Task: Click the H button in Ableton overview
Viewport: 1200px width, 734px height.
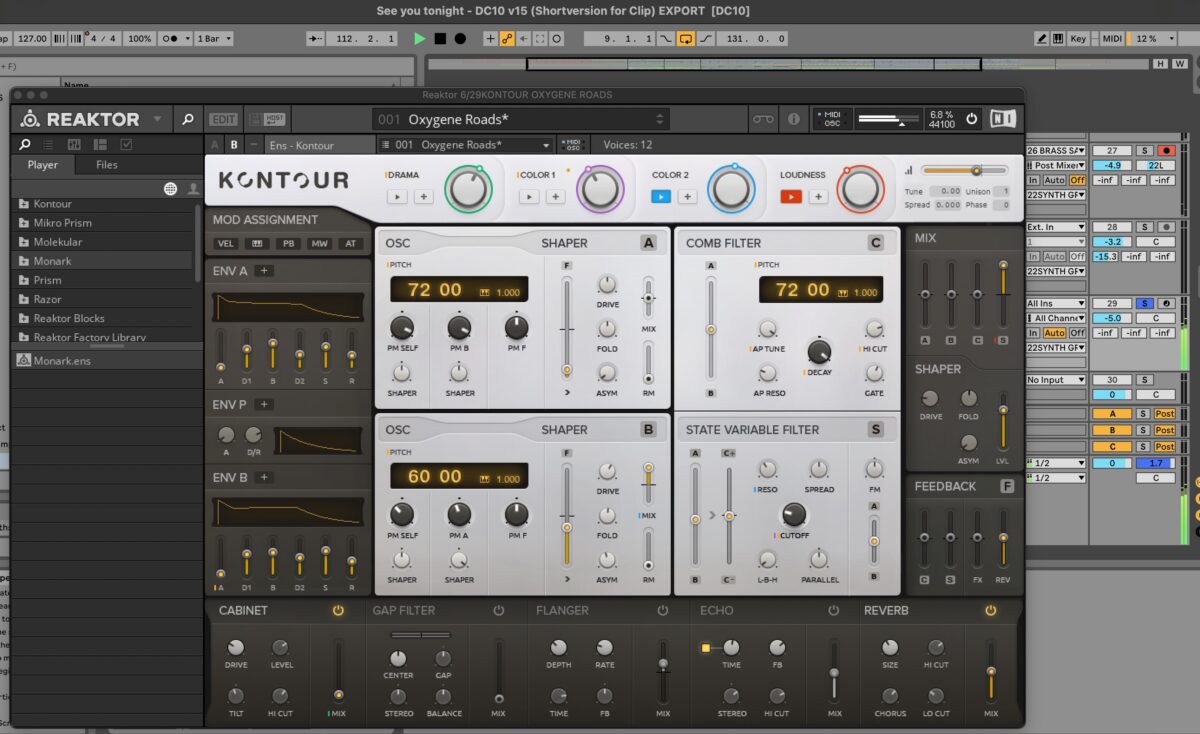Action: [1160, 63]
